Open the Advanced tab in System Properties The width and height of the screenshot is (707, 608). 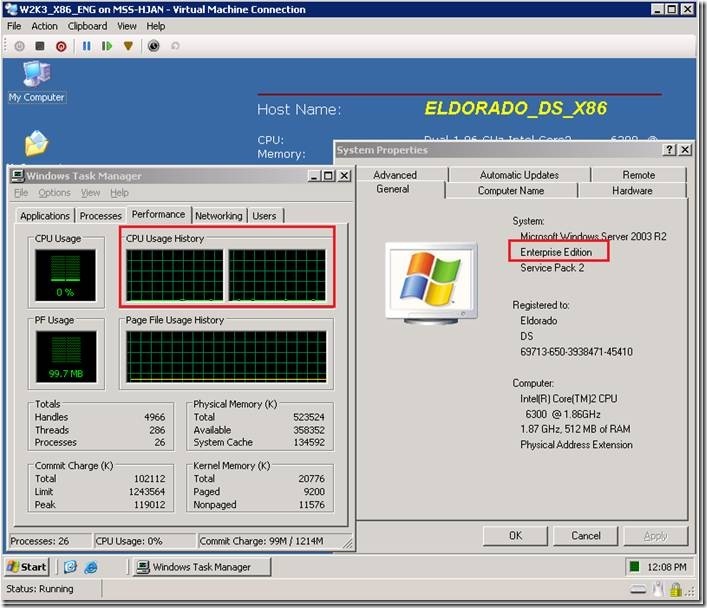395,175
